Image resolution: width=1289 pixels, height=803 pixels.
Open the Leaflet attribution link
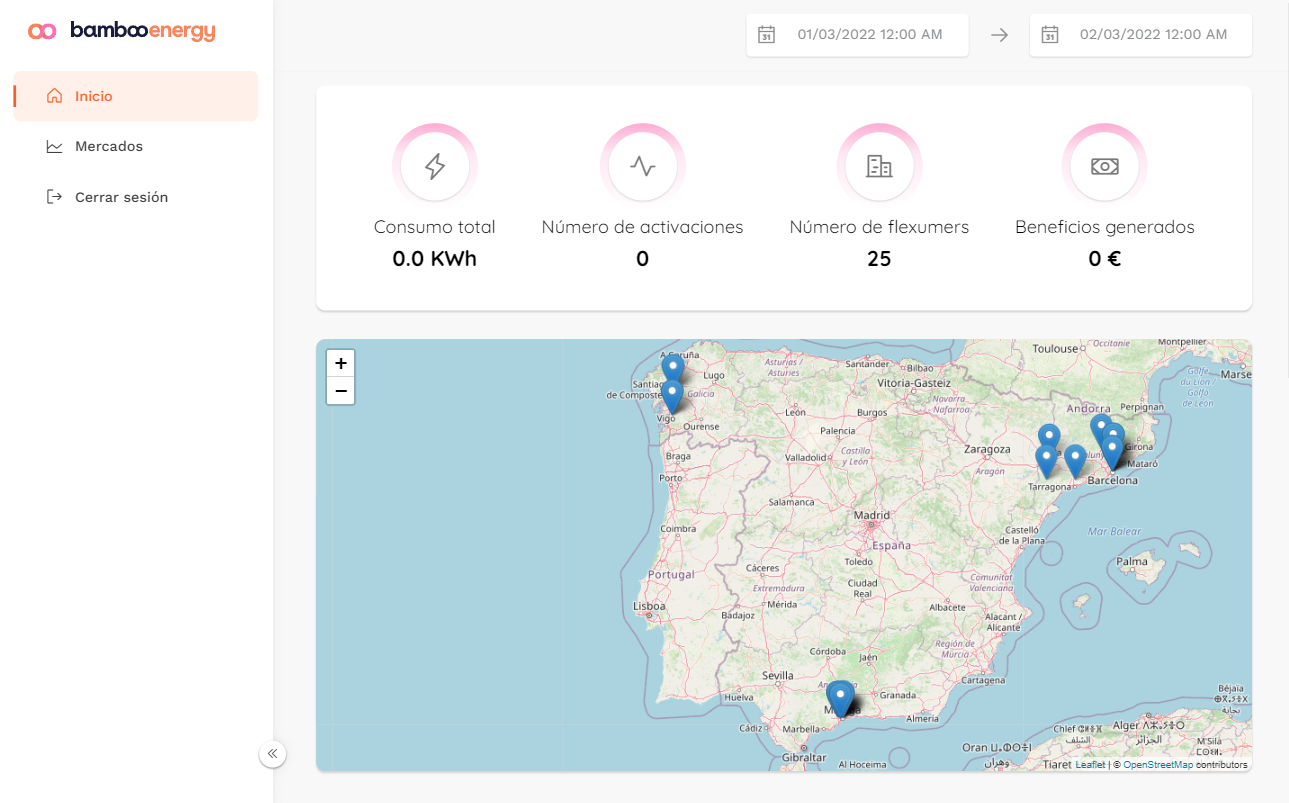pyautogui.click(x=1090, y=765)
